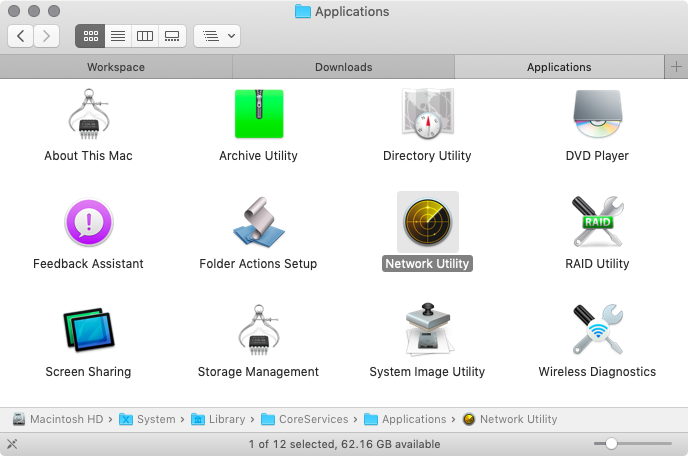
Task: Go back to the previous folder
Action: pyautogui.click(x=21, y=36)
